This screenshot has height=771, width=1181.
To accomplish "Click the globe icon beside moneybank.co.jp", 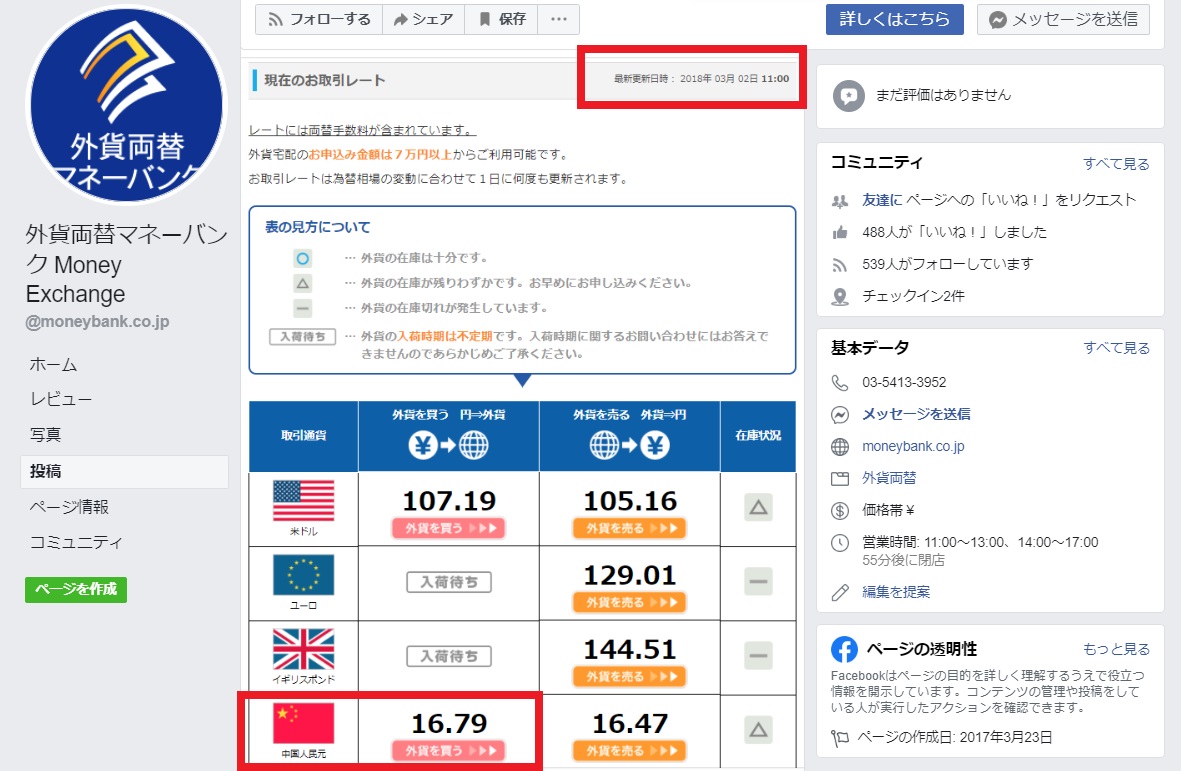I will pos(840,446).
